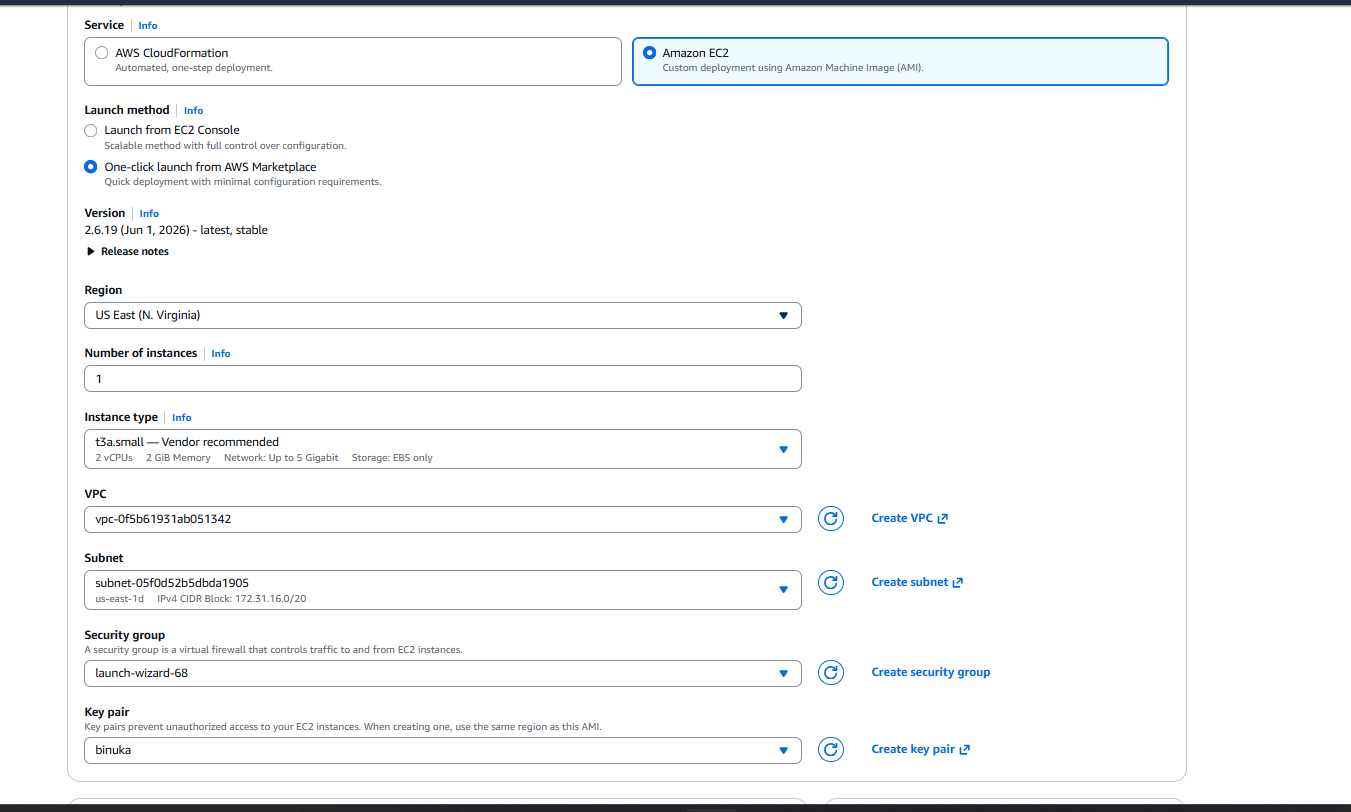
Task: Click the Storage: EBS only text
Action: [x=392, y=458]
